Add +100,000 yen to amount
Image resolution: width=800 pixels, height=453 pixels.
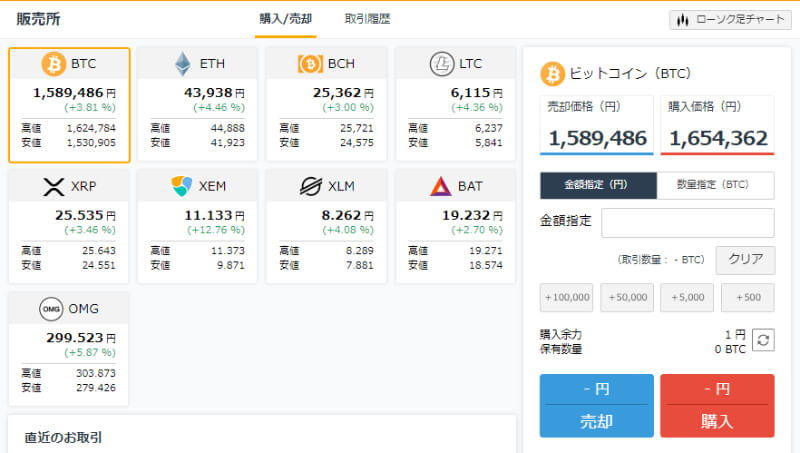(x=567, y=297)
